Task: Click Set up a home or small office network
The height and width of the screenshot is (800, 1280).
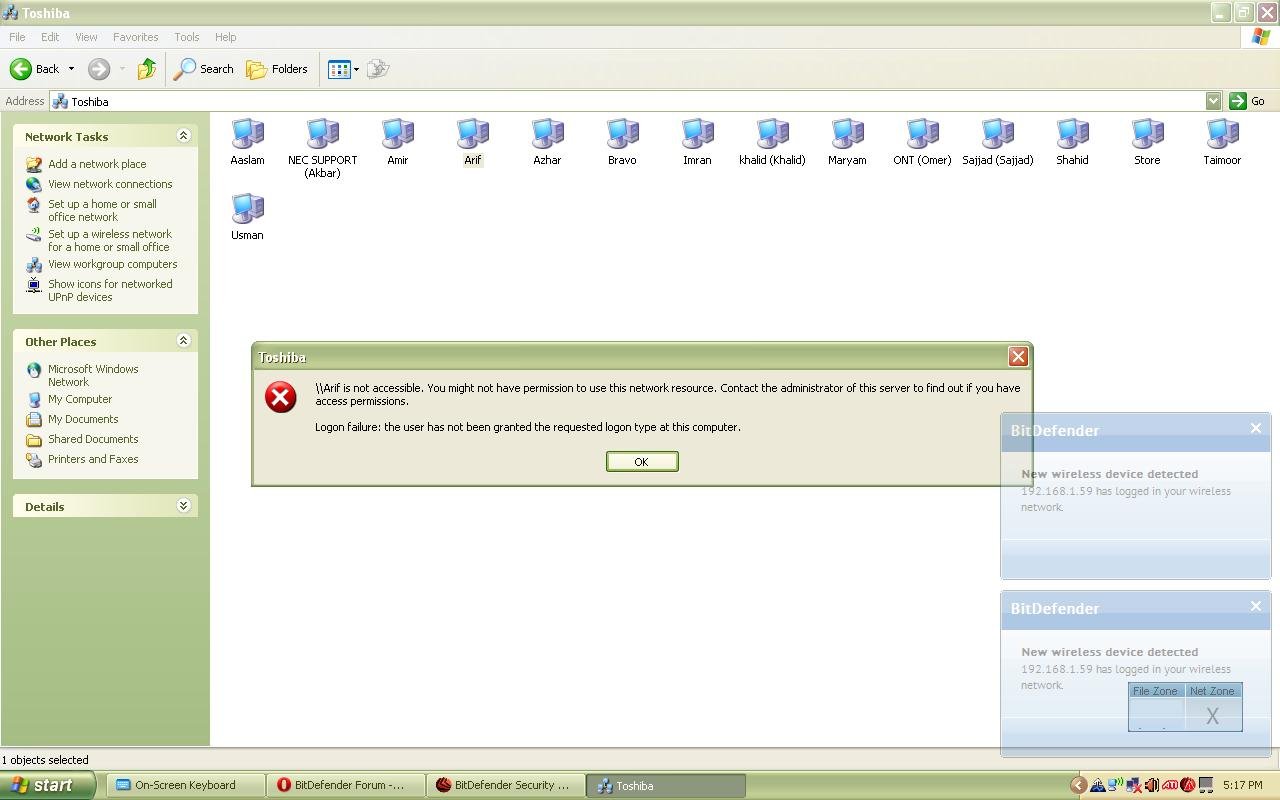Action: 102,210
